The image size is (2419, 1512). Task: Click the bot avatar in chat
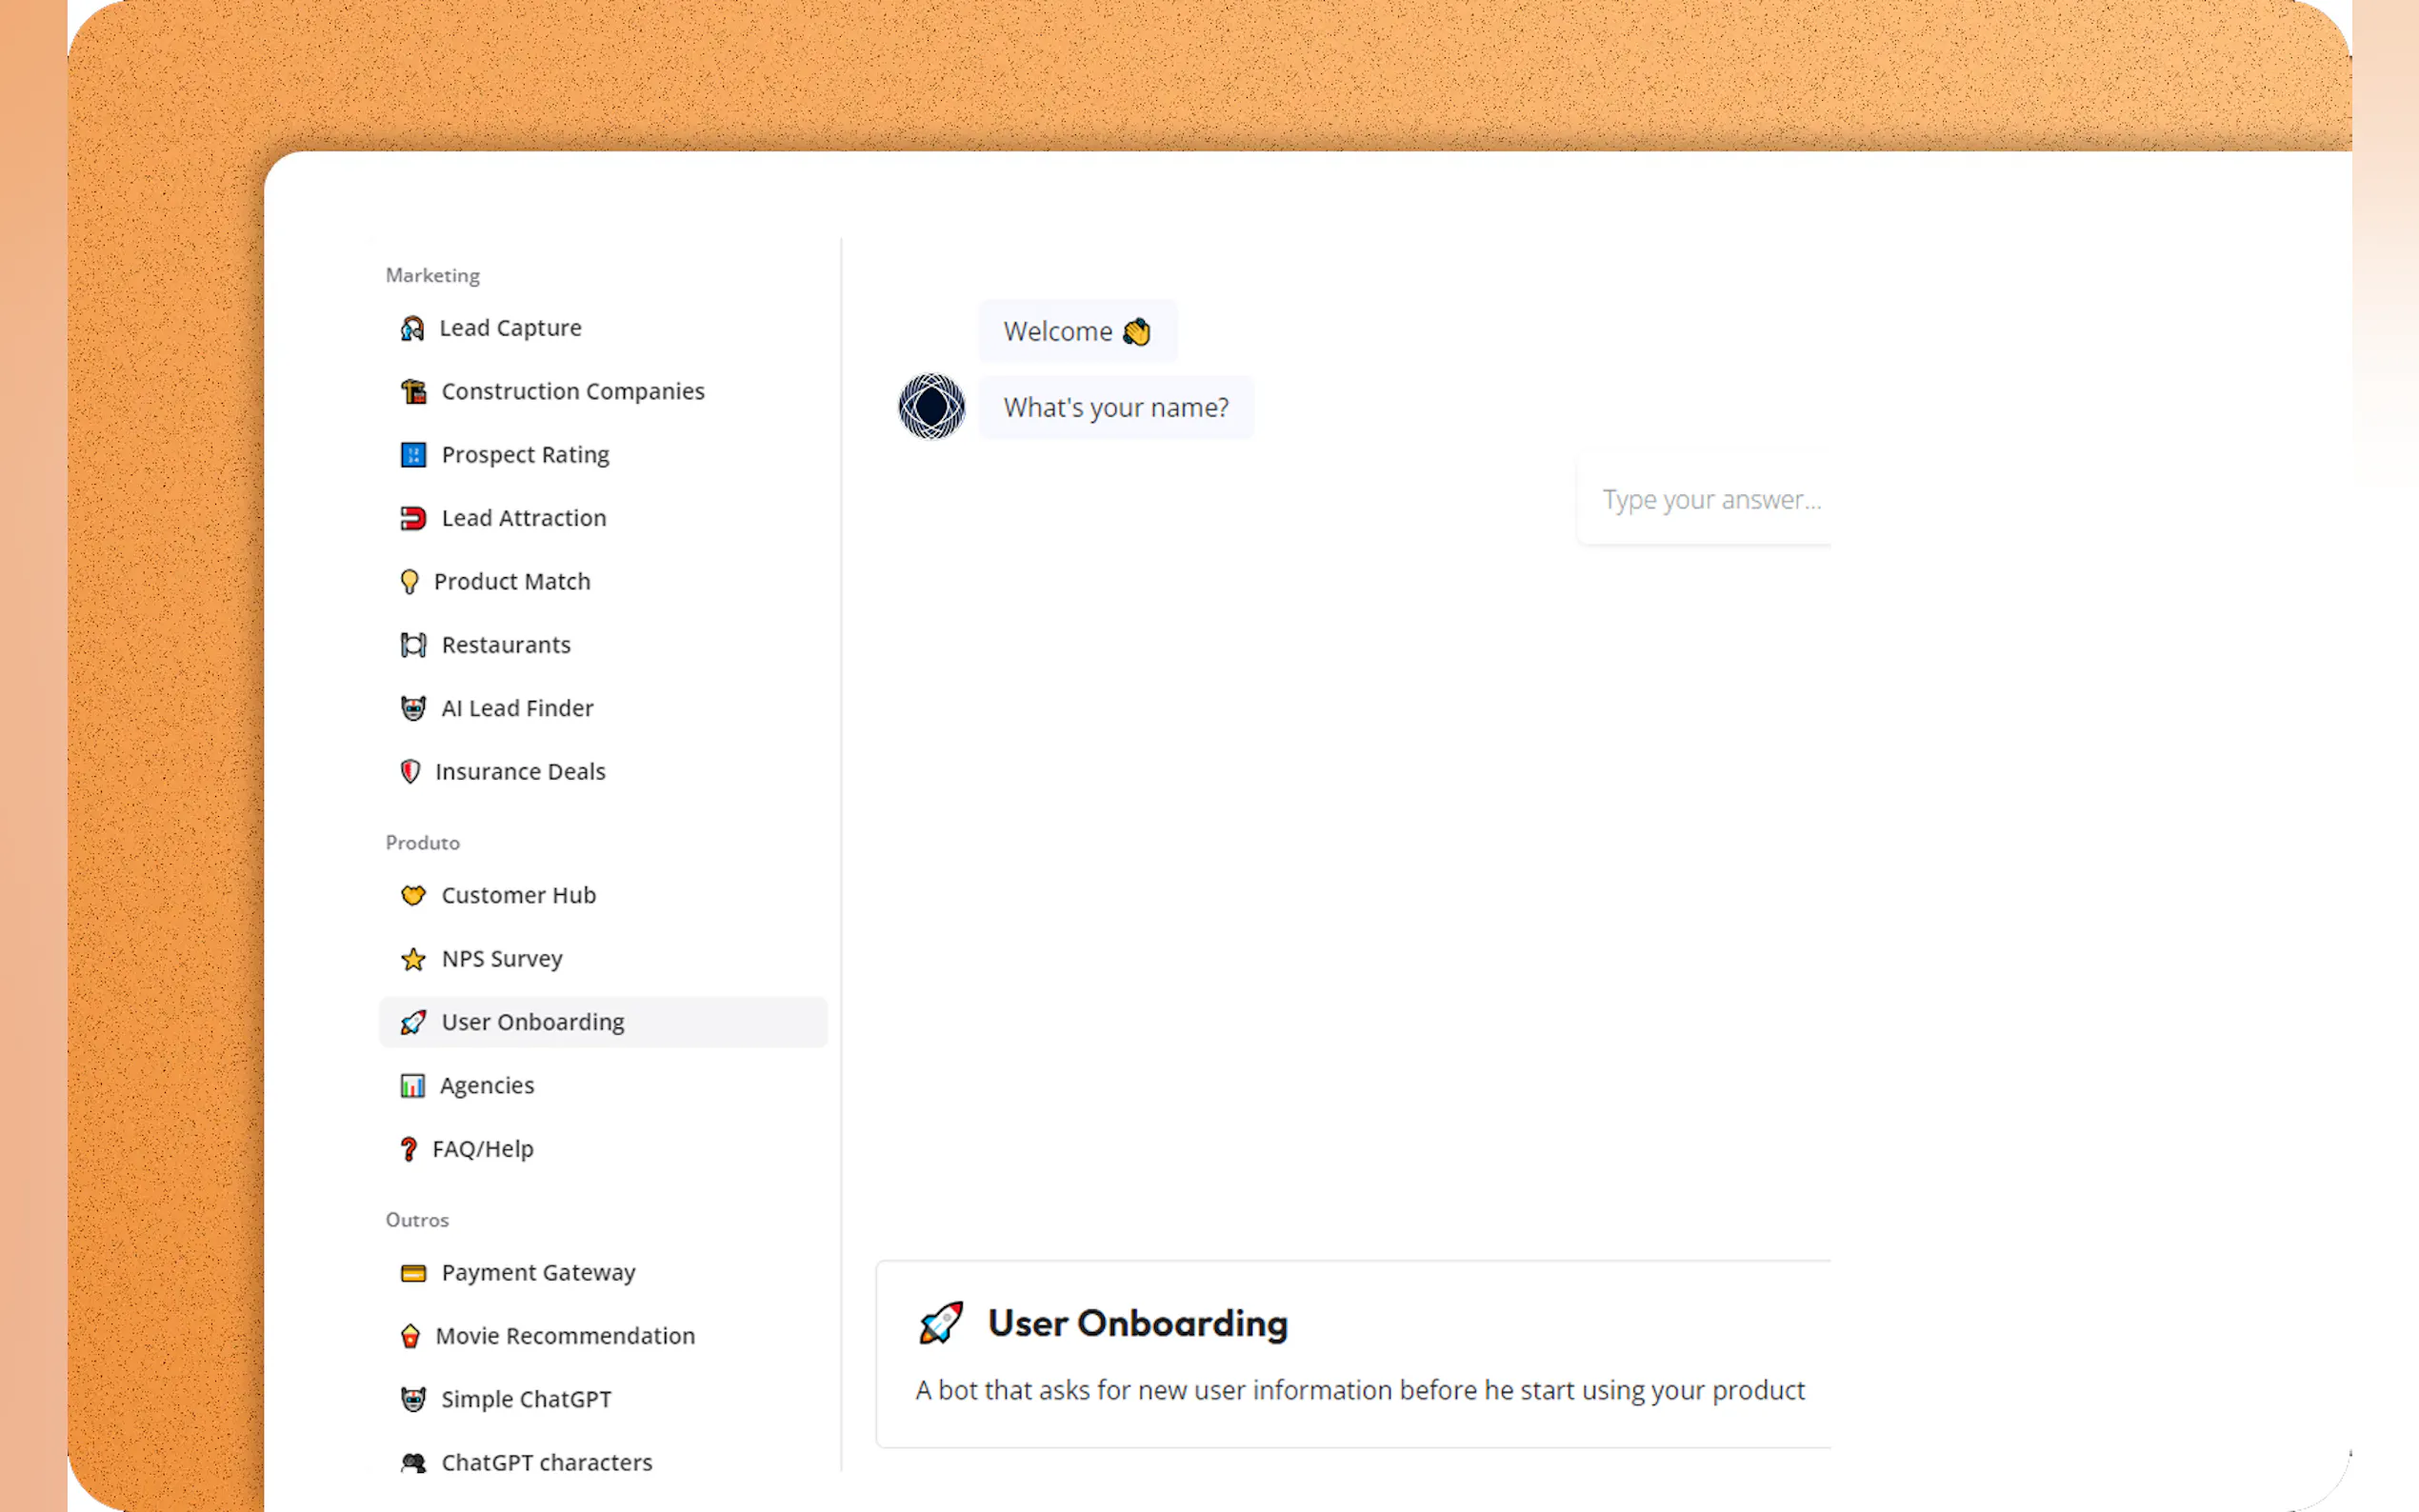click(x=931, y=407)
